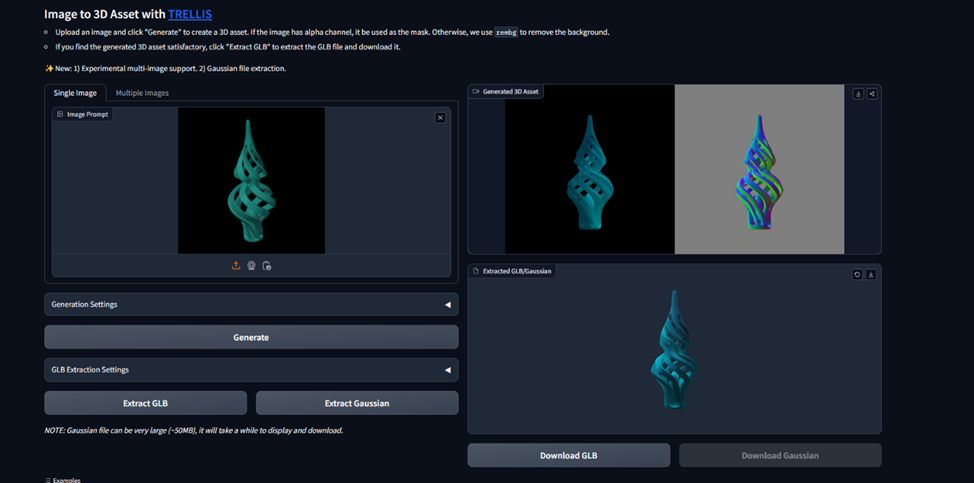
Task: Switch to the Single Image tab
Action: tap(75, 93)
